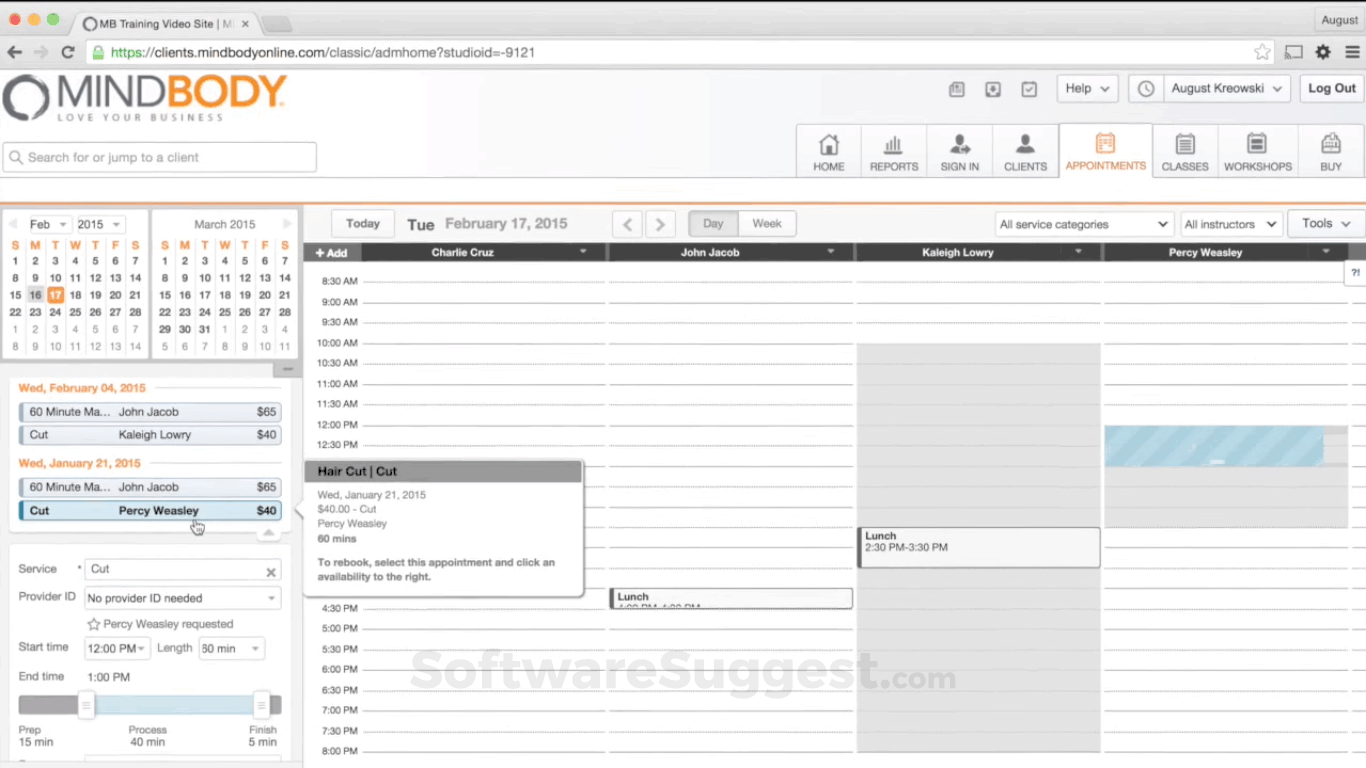Click the clock icon beside August Kreowski
The width and height of the screenshot is (1366, 768).
coord(1146,89)
